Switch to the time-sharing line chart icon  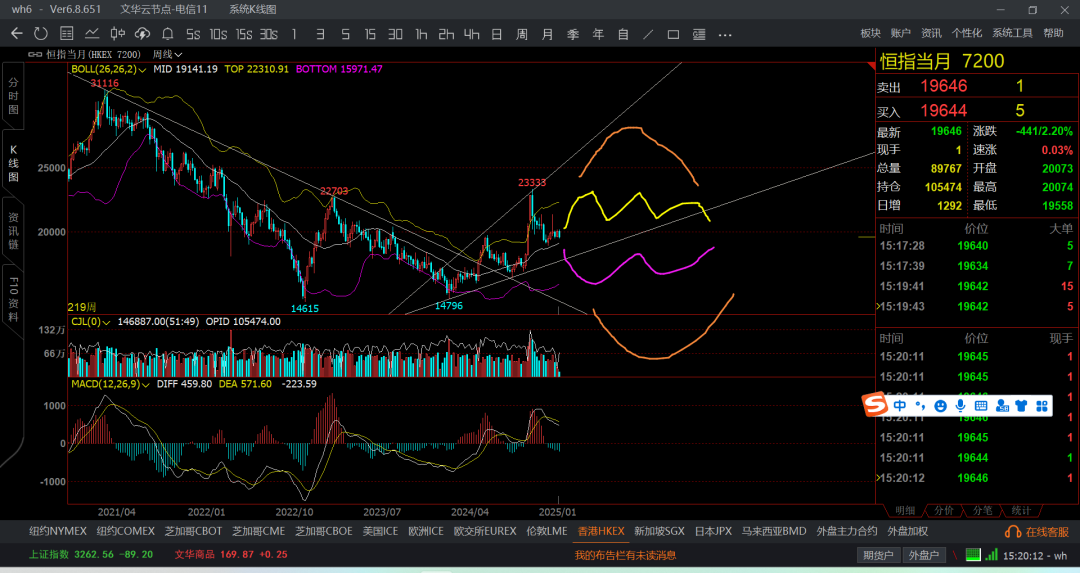coord(92,34)
